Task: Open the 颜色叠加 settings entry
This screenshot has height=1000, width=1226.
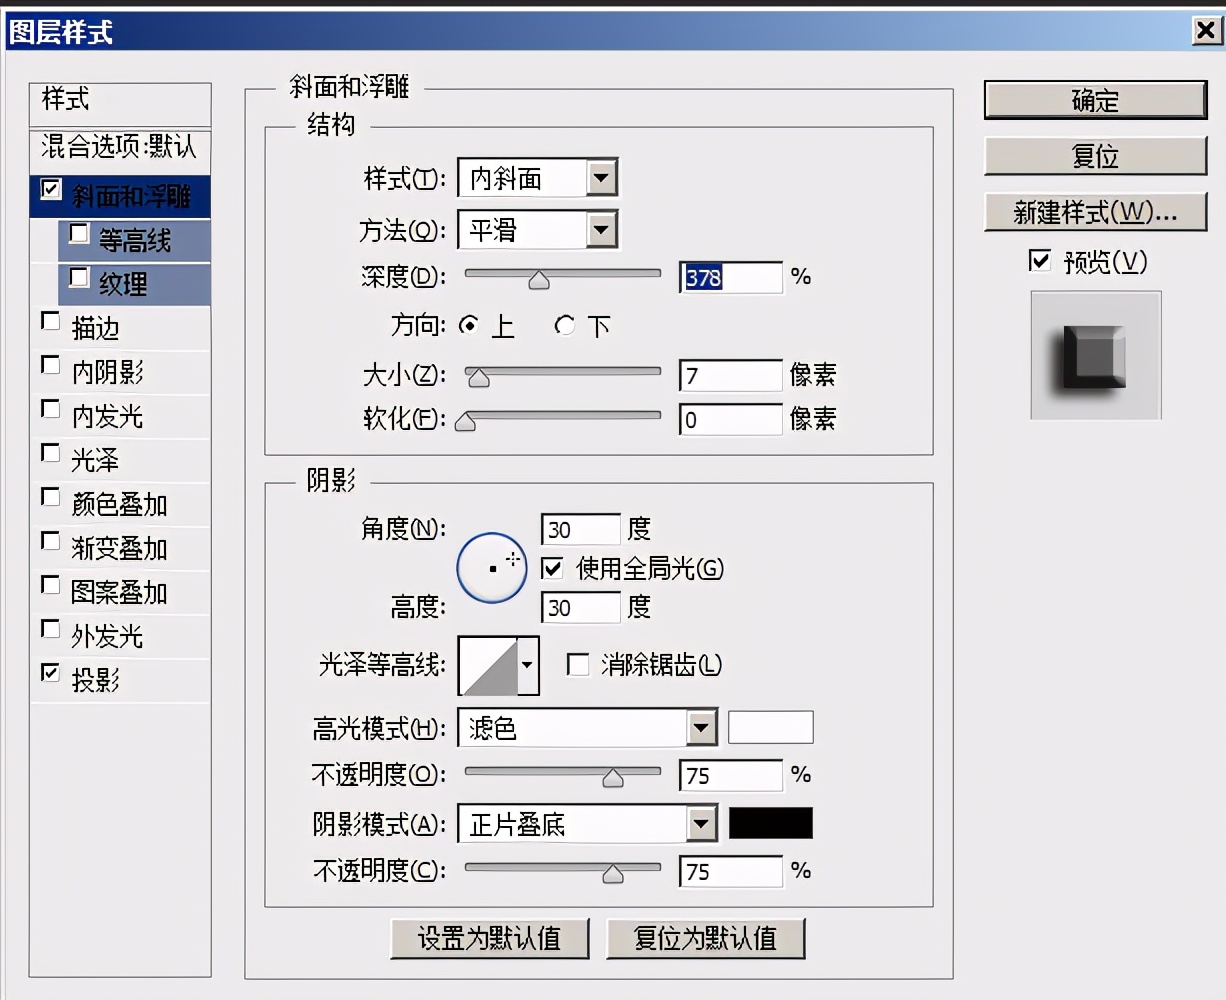Action: (119, 504)
